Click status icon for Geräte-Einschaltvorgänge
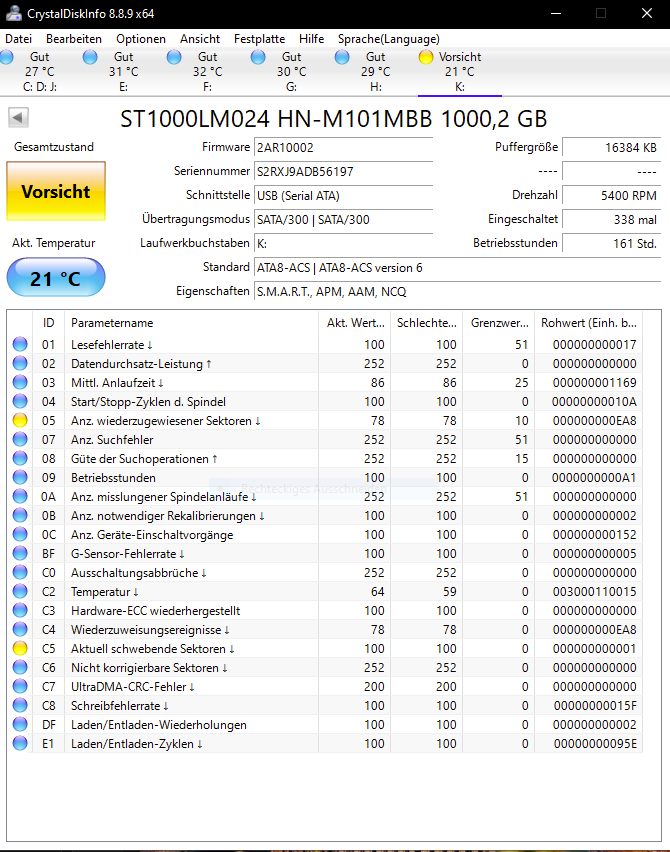 coord(20,534)
